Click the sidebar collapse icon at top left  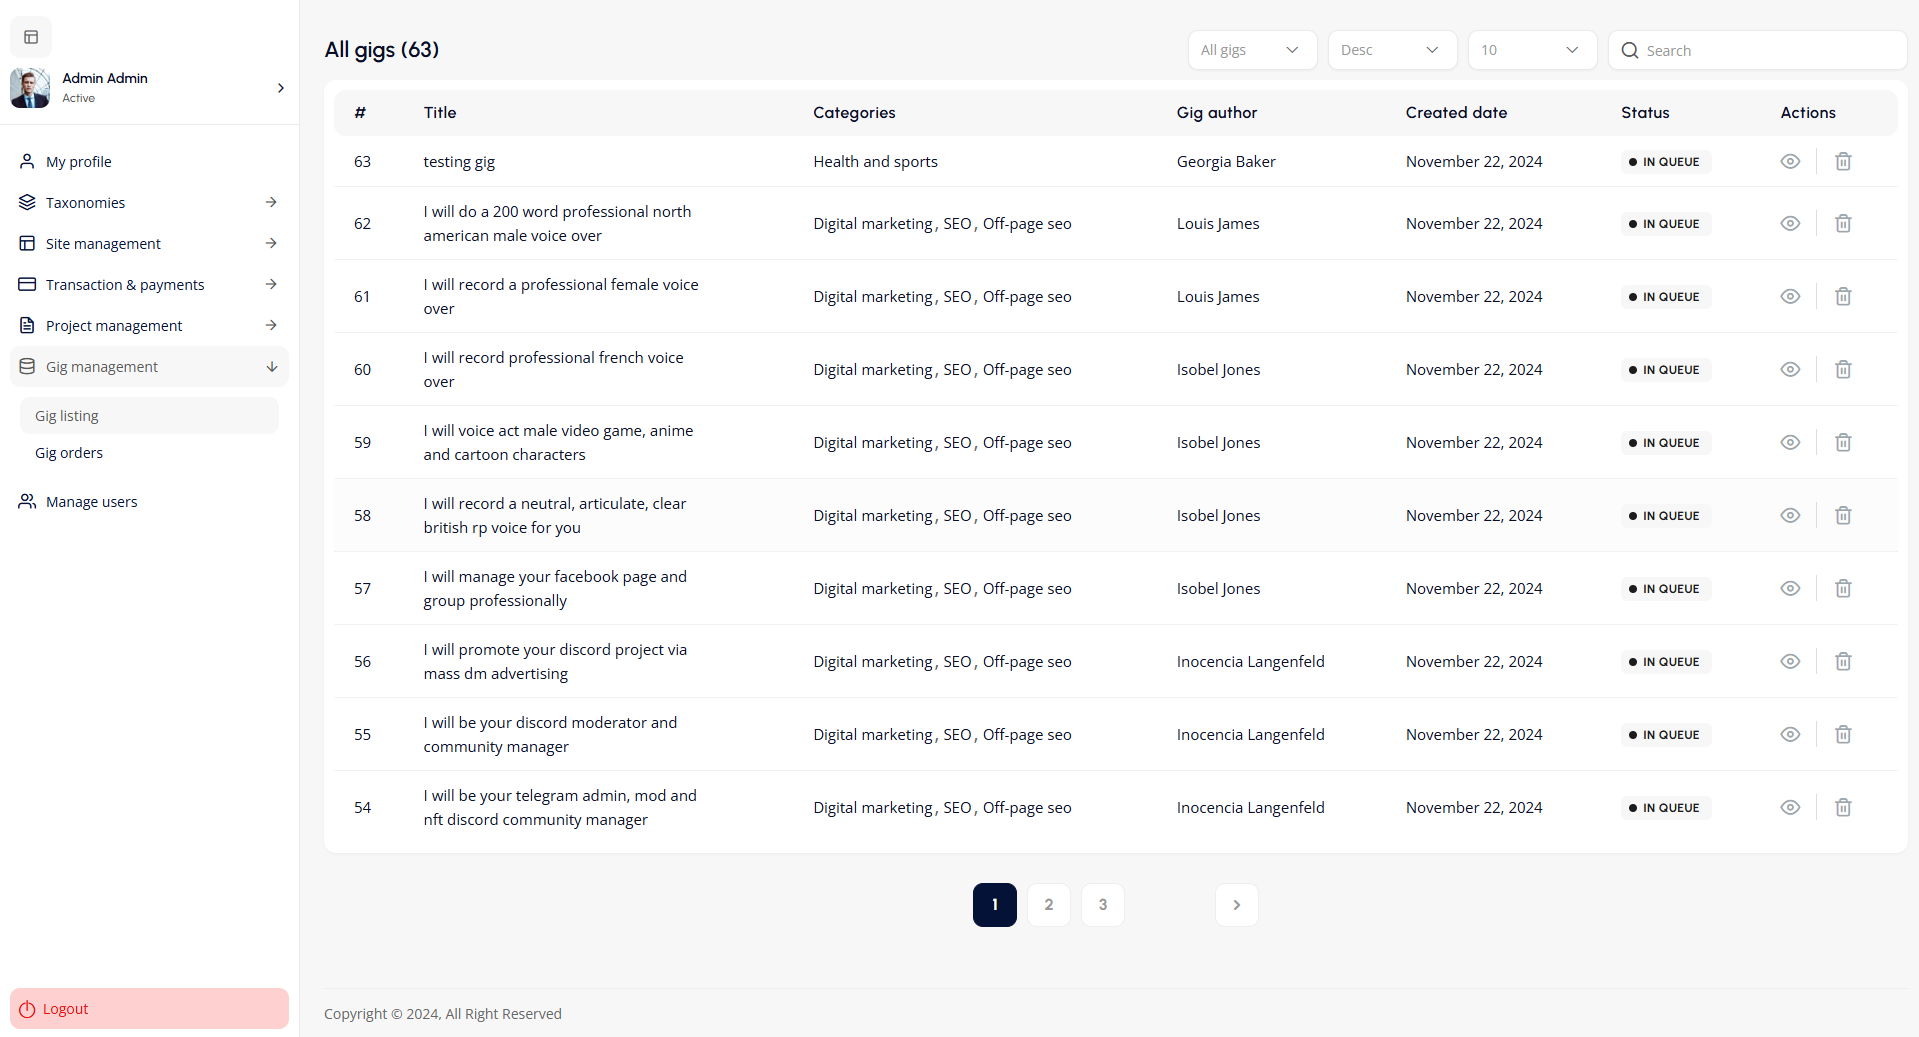(31, 37)
